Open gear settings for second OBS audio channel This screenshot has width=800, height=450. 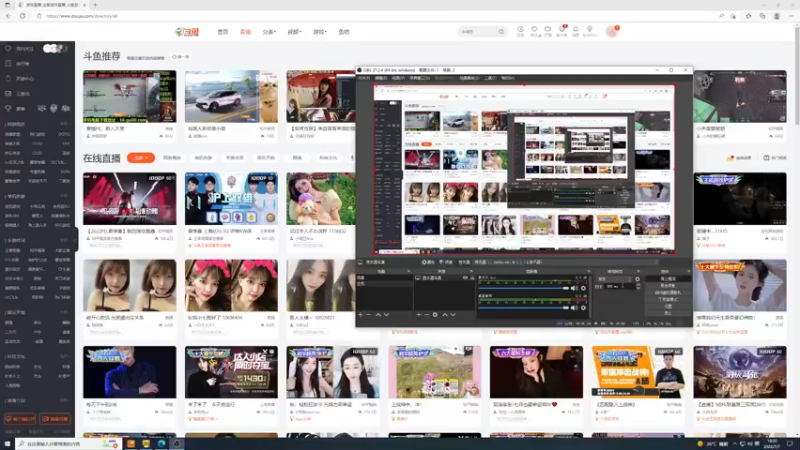coord(583,308)
